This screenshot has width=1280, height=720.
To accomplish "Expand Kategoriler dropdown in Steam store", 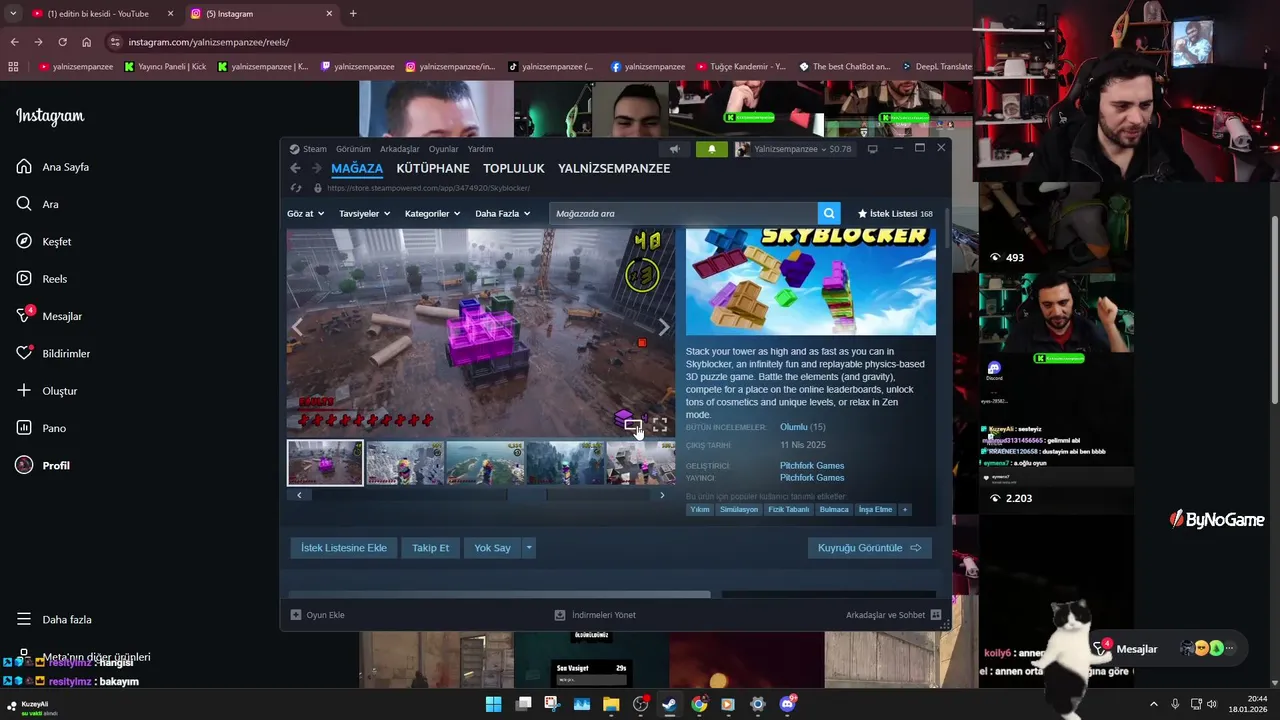I will click(x=432, y=213).
